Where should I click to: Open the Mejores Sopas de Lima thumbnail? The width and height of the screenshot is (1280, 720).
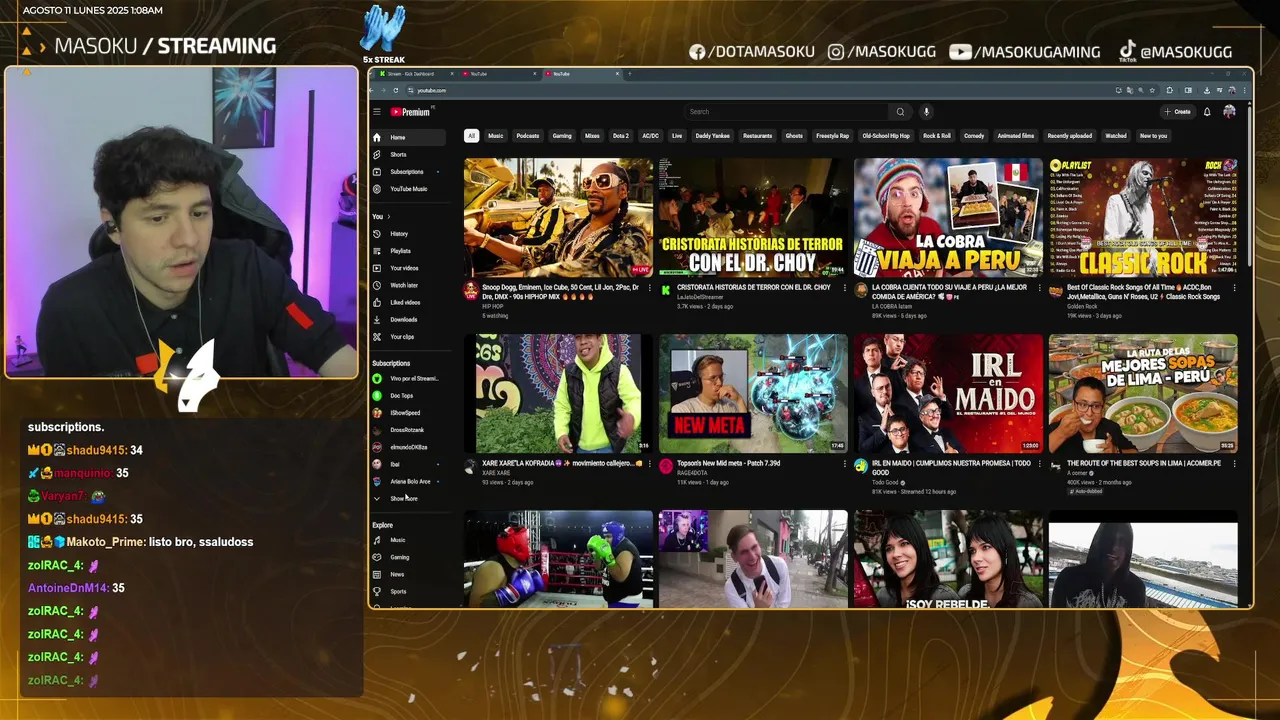(x=1143, y=393)
